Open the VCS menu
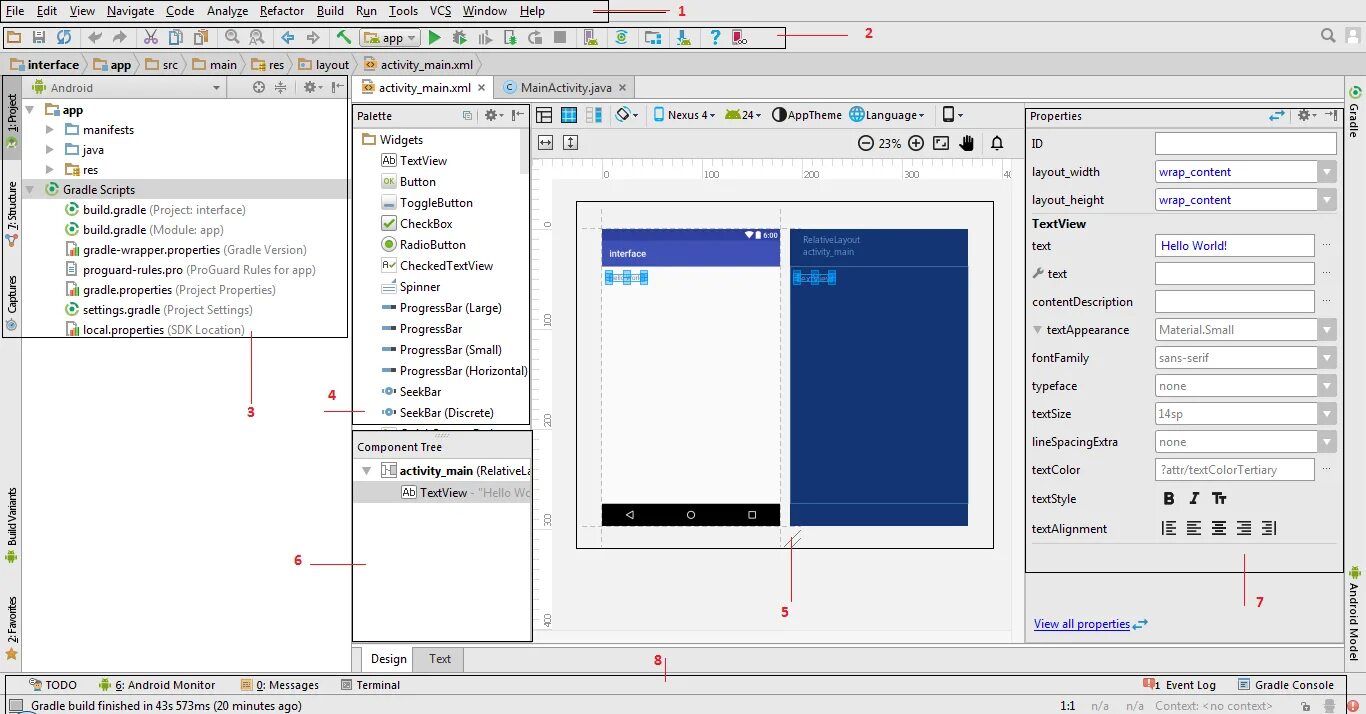This screenshot has width=1366, height=714. [441, 11]
